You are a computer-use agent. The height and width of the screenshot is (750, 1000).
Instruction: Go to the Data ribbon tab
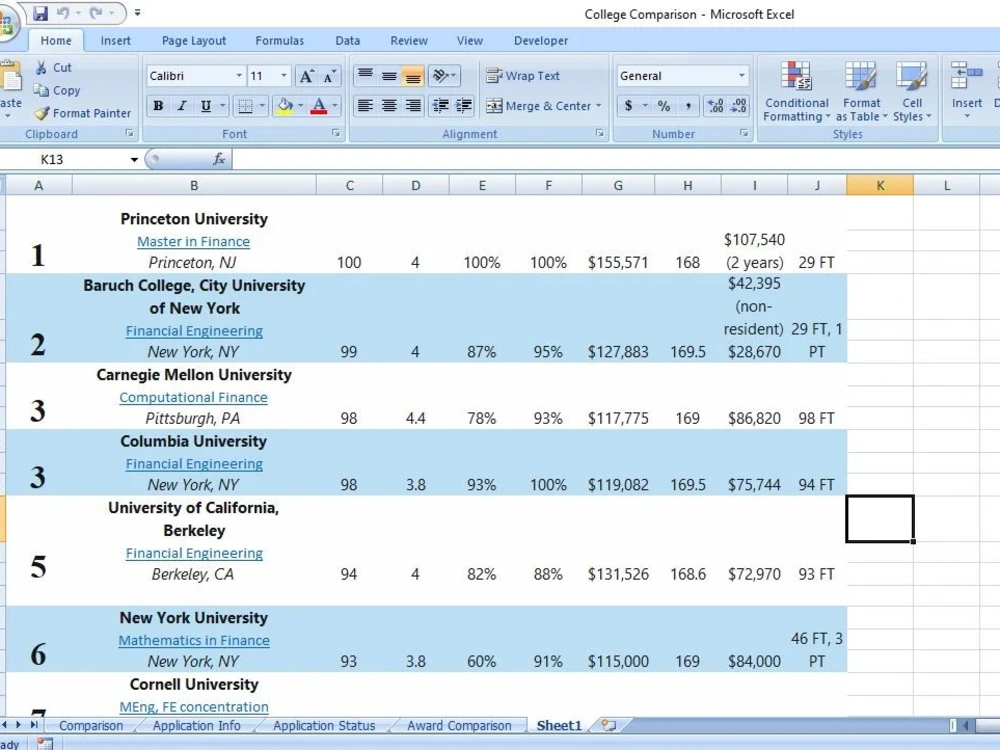click(x=348, y=41)
